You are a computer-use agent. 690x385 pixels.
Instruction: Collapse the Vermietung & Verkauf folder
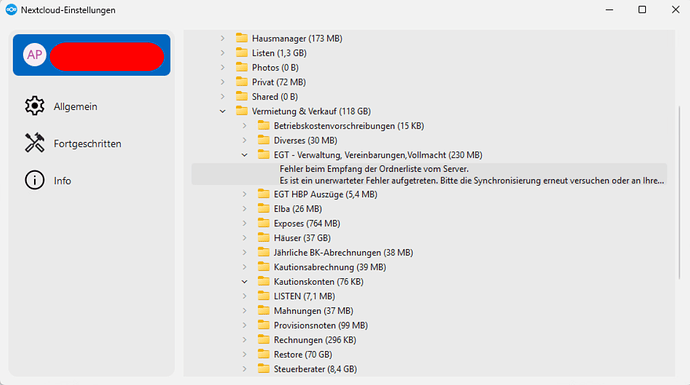pyautogui.click(x=223, y=111)
